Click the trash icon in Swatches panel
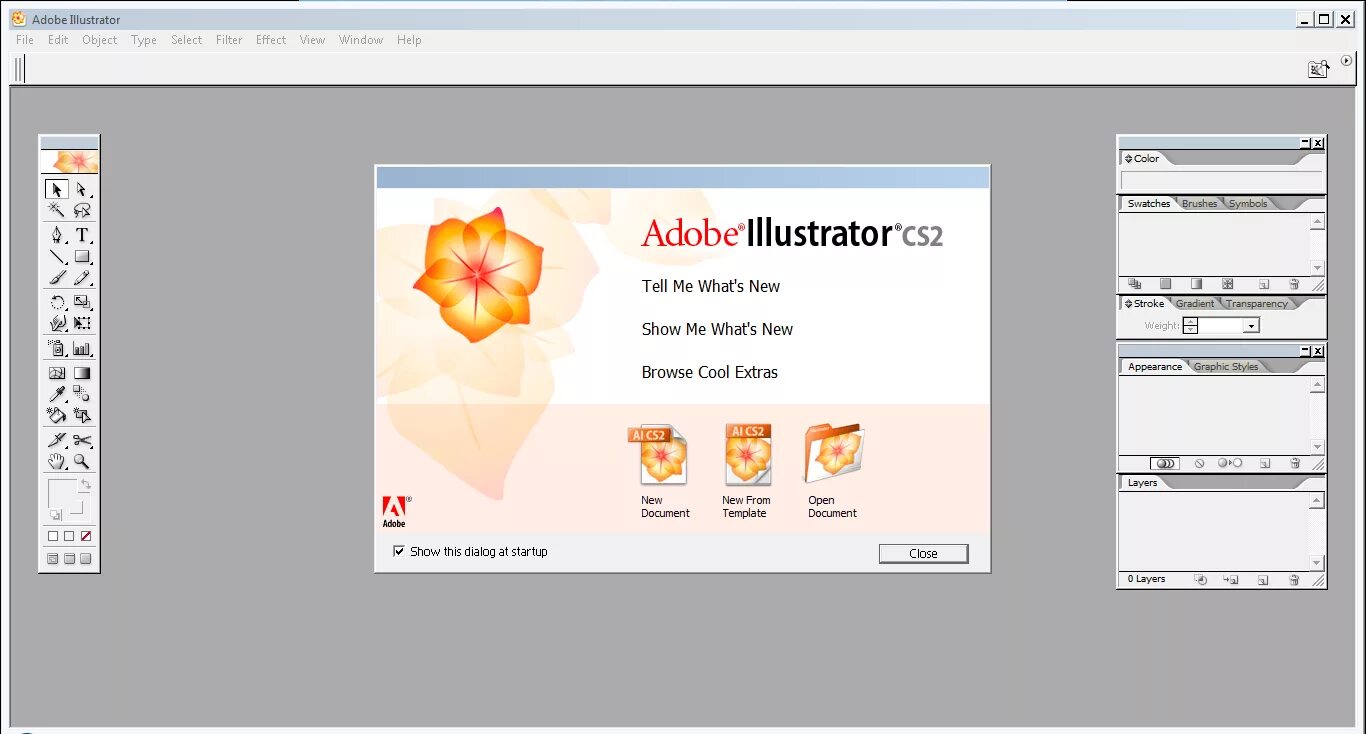1366x734 pixels. click(x=1294, y=284)
